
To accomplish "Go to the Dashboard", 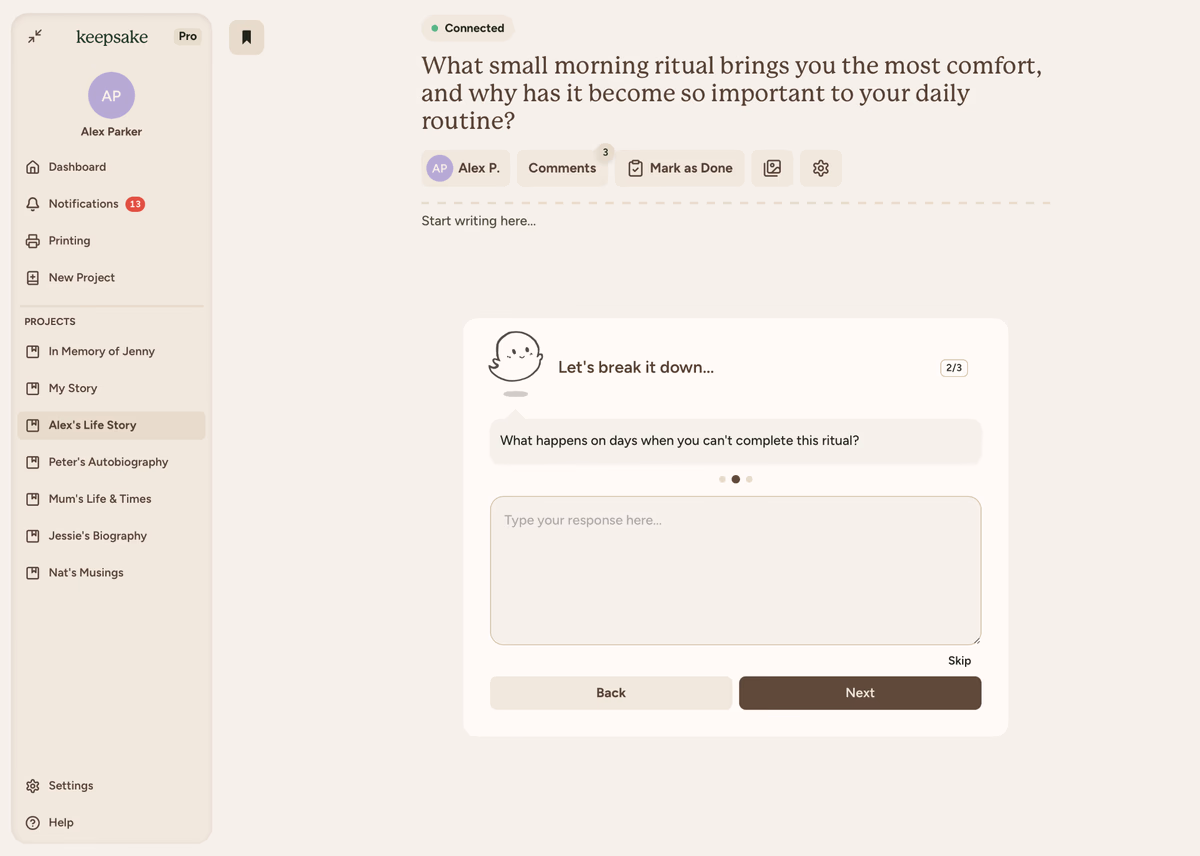I will tap(77, 167).
